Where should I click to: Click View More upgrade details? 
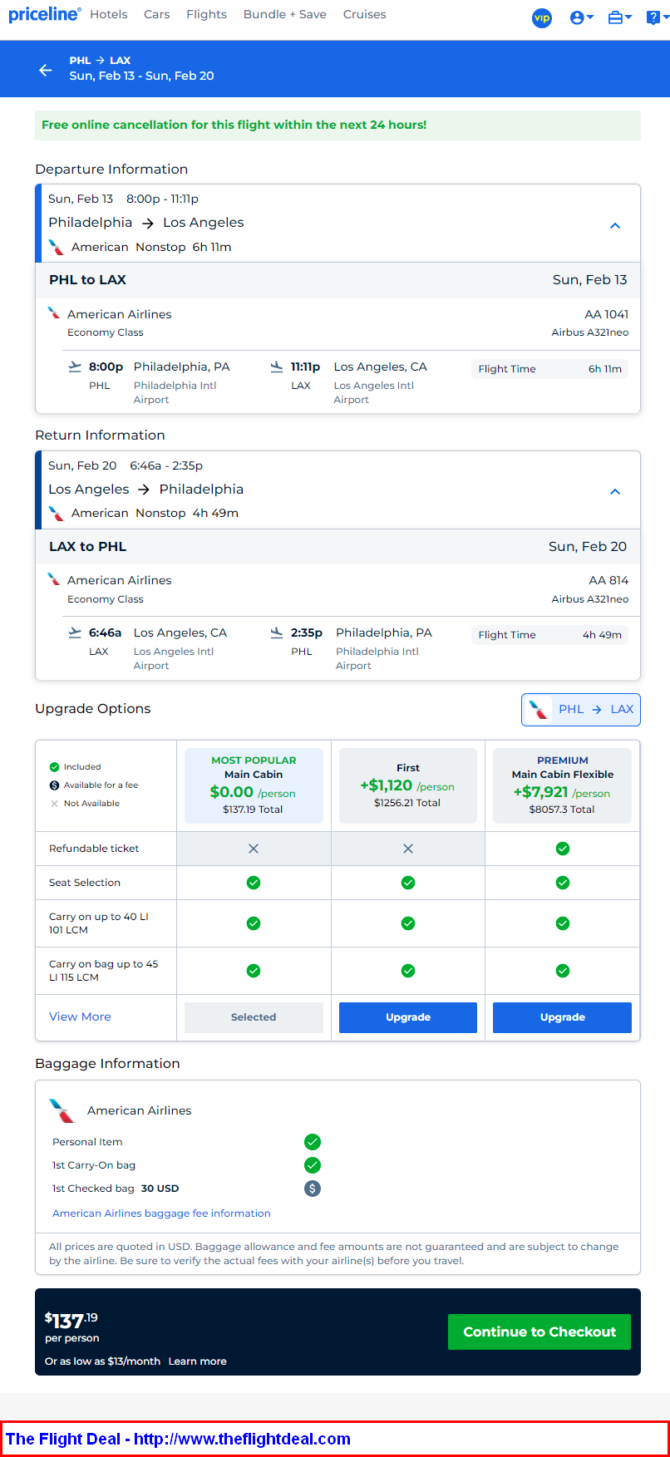coord(80,1017)
